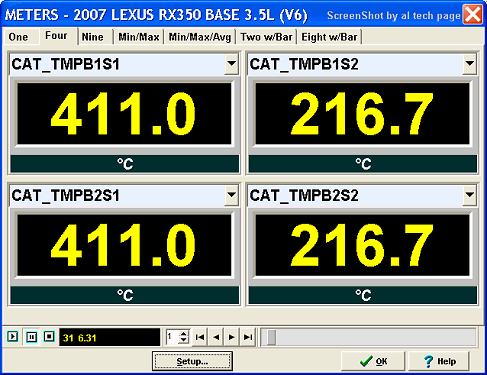Stop the recording playback
The image size is (487, 375).
point(49,336)
